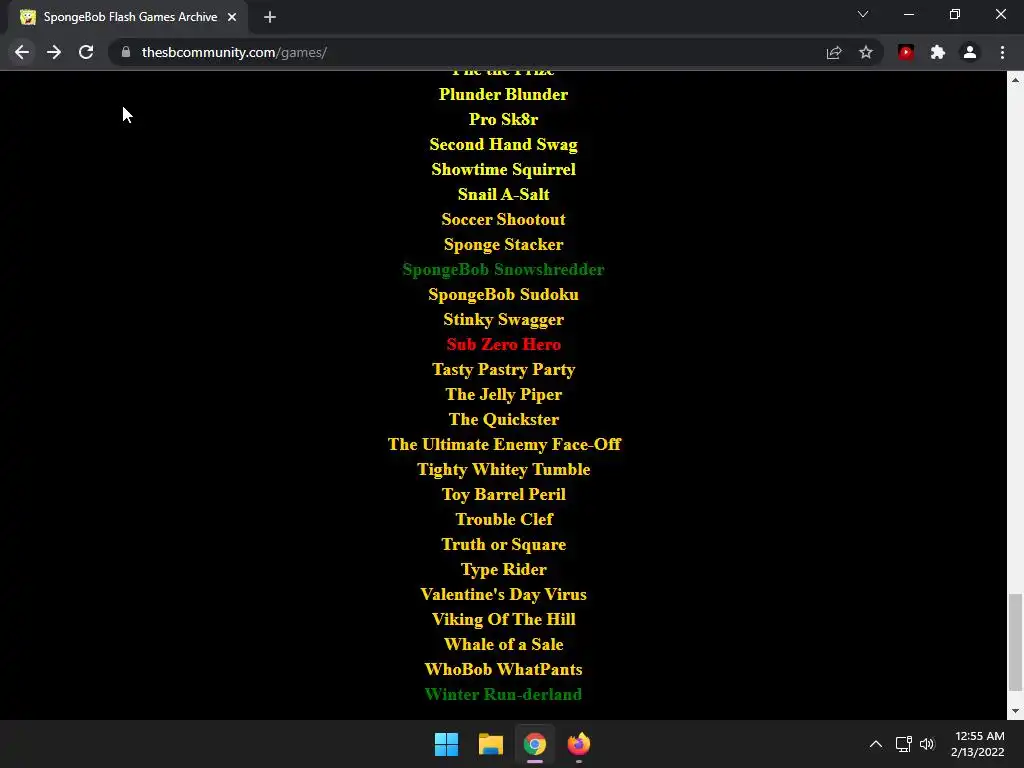Open Toy Barrel Peril

(504, 494)
